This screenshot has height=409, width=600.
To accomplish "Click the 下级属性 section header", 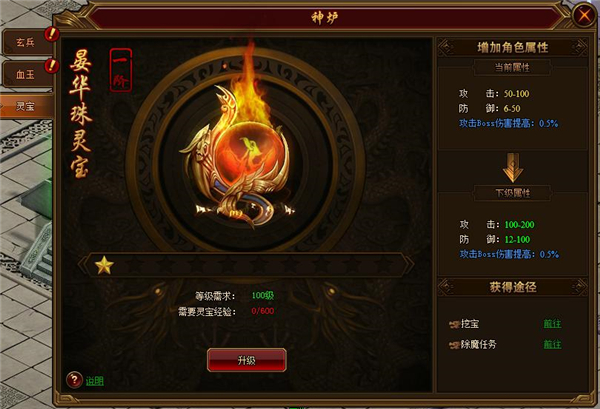I will click(x=512, y=193).
